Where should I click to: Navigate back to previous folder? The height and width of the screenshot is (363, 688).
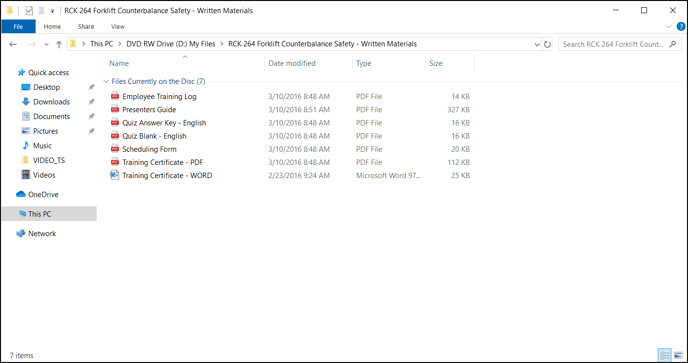[x=13, y=44]
